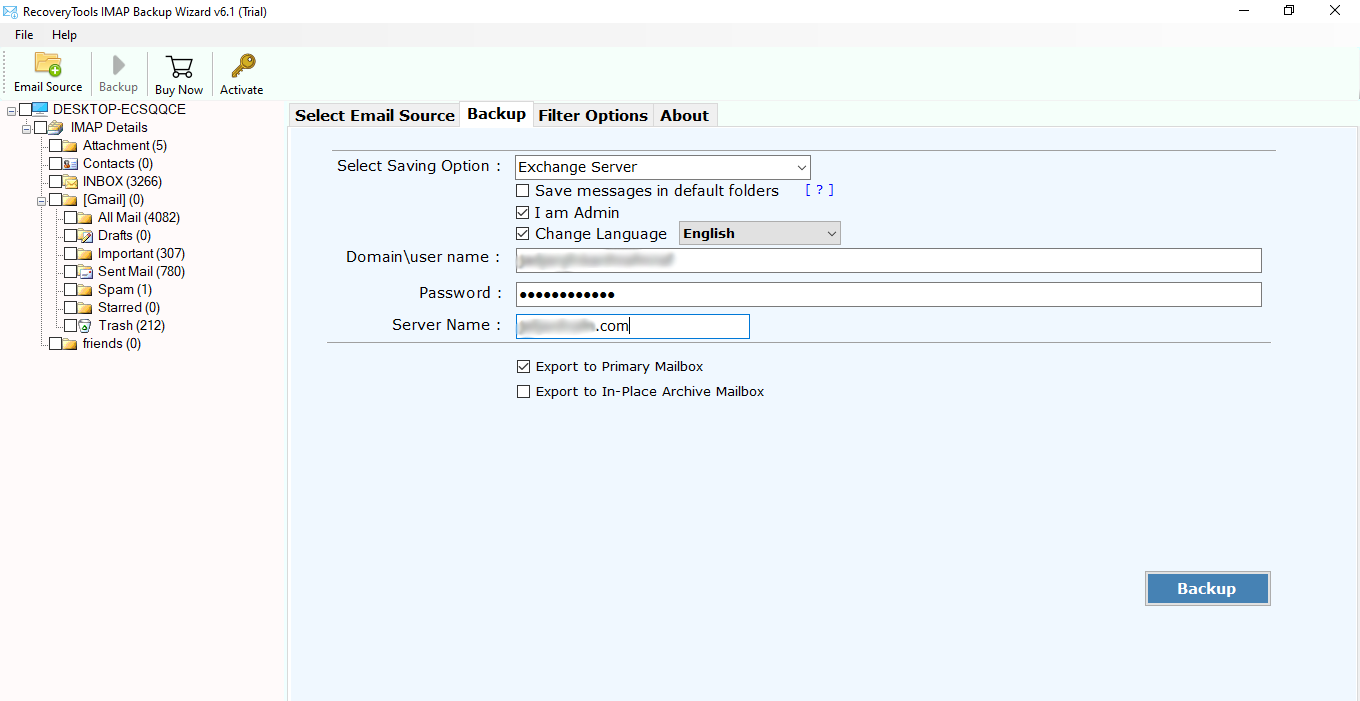Click the Sent Mail folder icon

point(86,272)
